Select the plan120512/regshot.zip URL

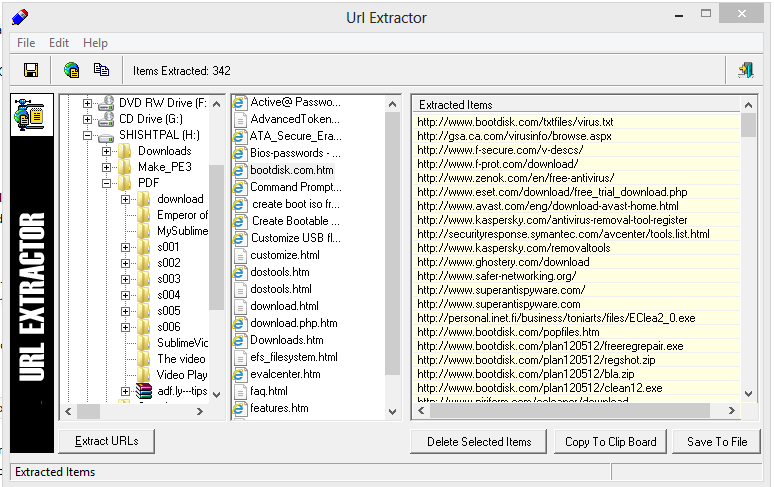point(536,360)
